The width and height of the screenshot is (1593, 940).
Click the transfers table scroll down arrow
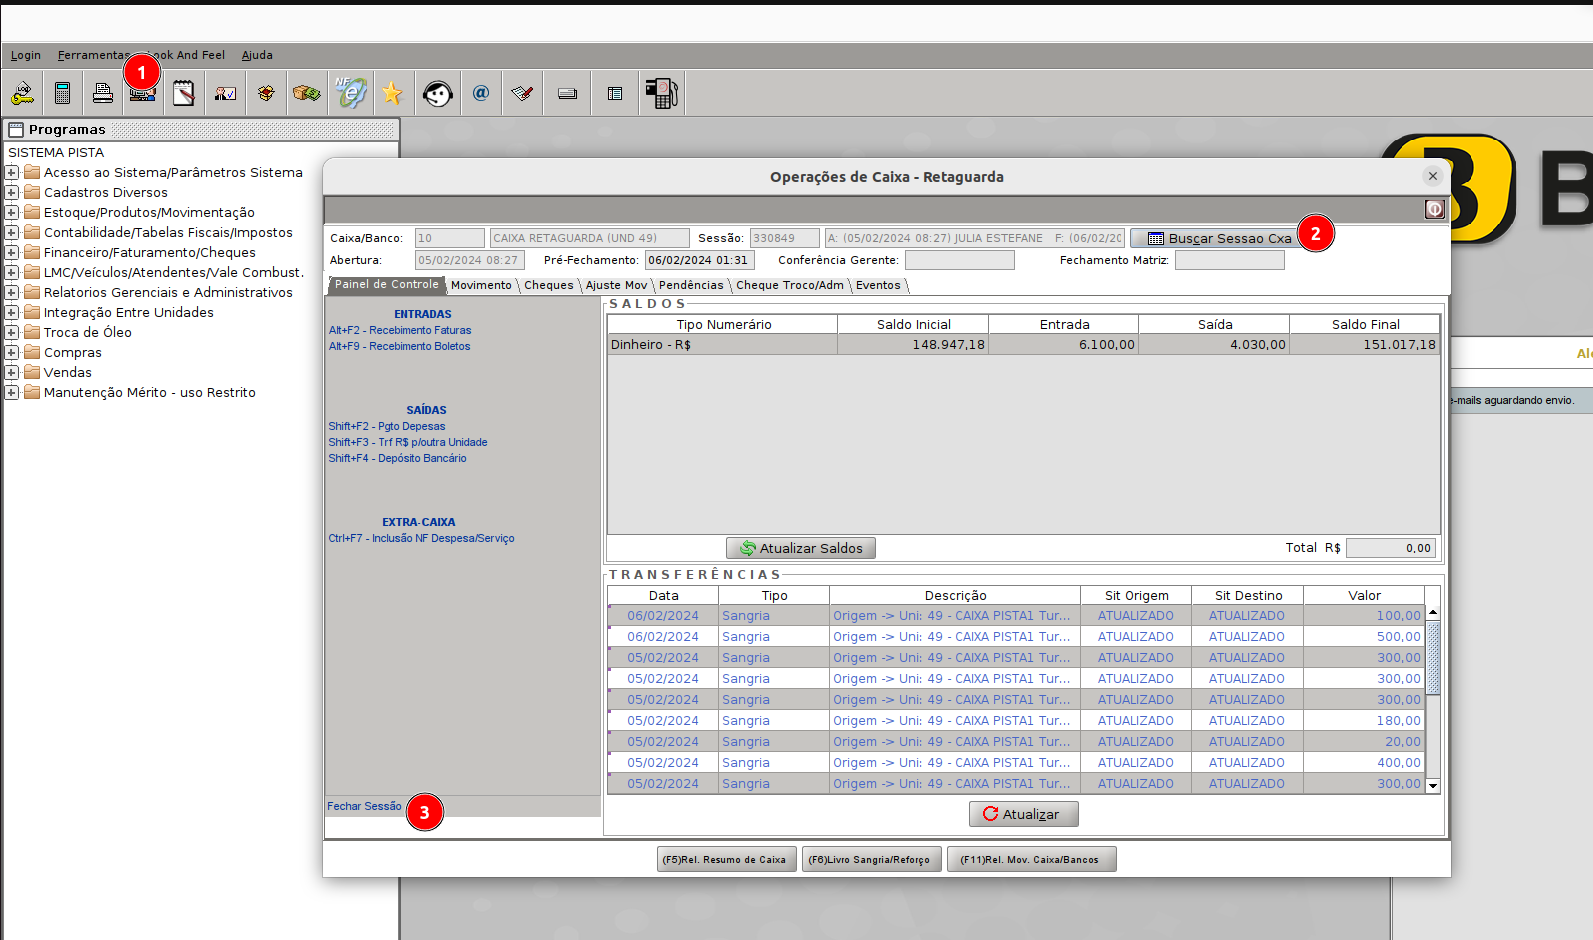click(x=1433, y=786)
